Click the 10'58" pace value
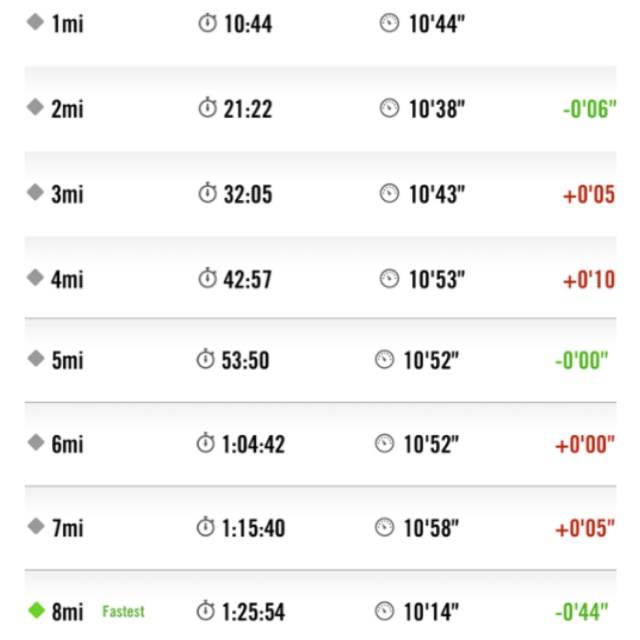 pos(432,527)
